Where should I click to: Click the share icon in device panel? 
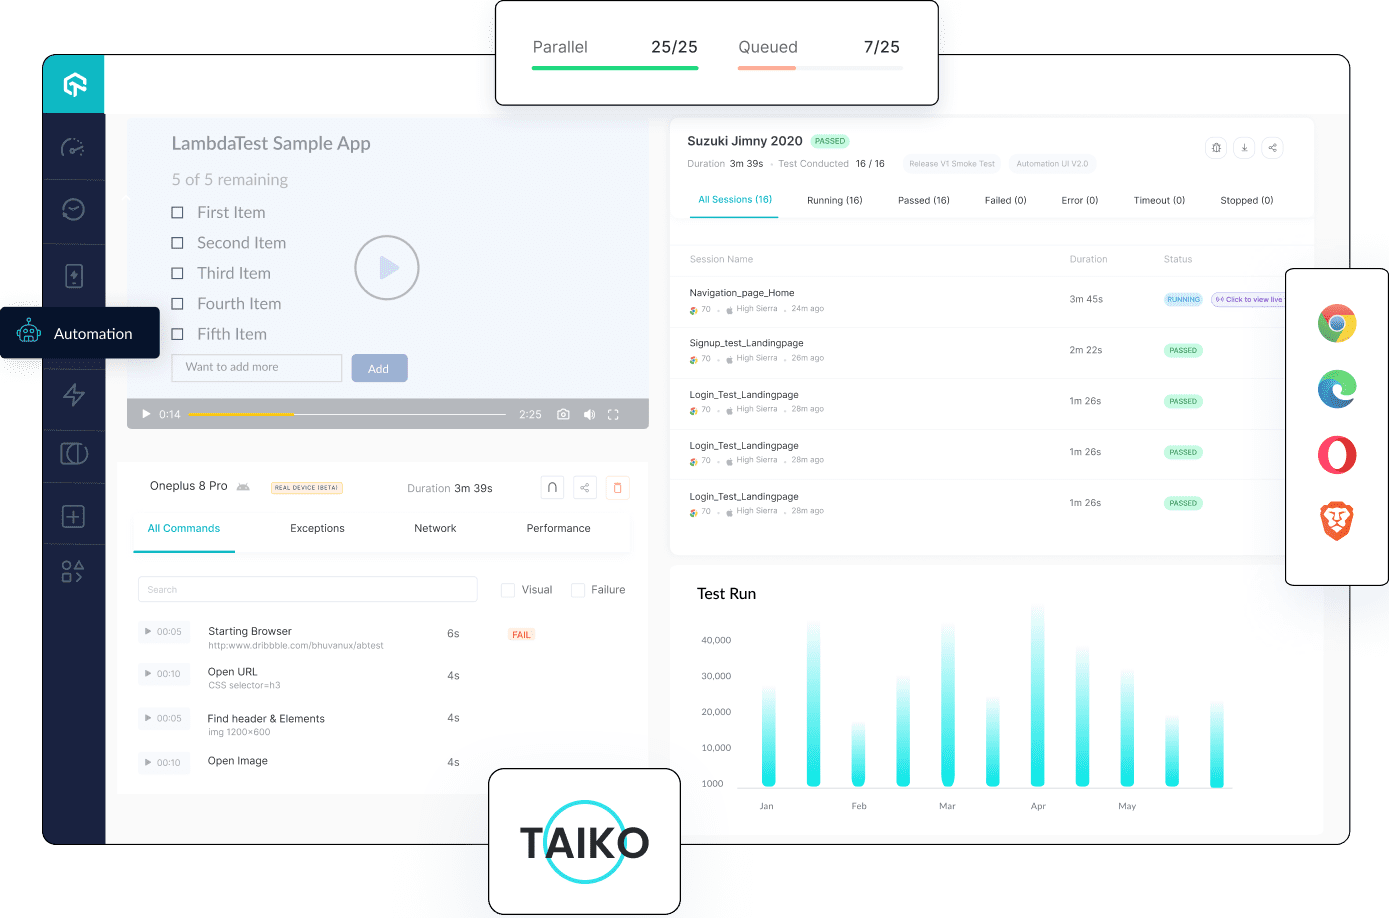pyautogui.click(x=584, y=487)
